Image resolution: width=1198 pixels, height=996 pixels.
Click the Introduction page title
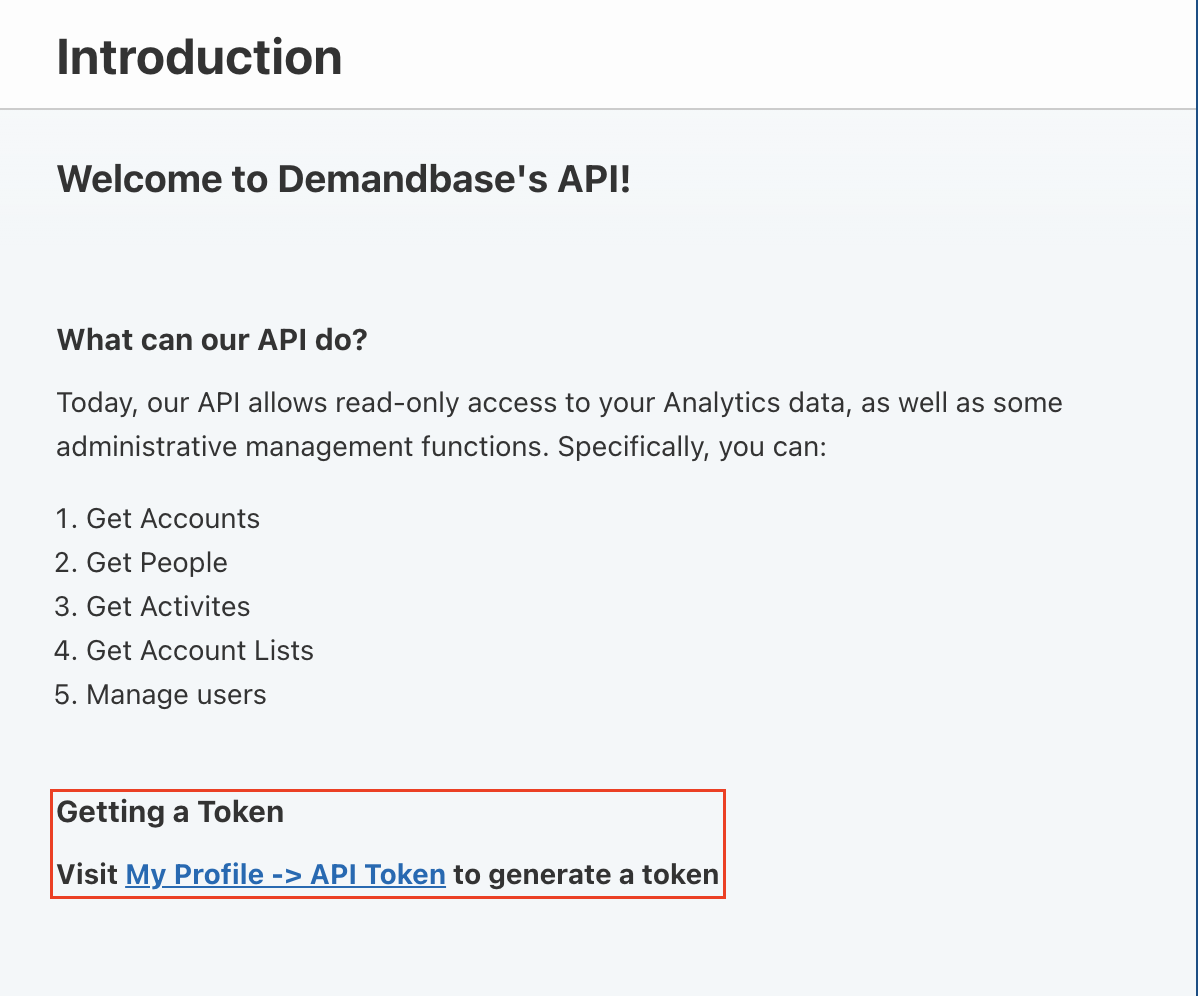(x=199, y=57)
